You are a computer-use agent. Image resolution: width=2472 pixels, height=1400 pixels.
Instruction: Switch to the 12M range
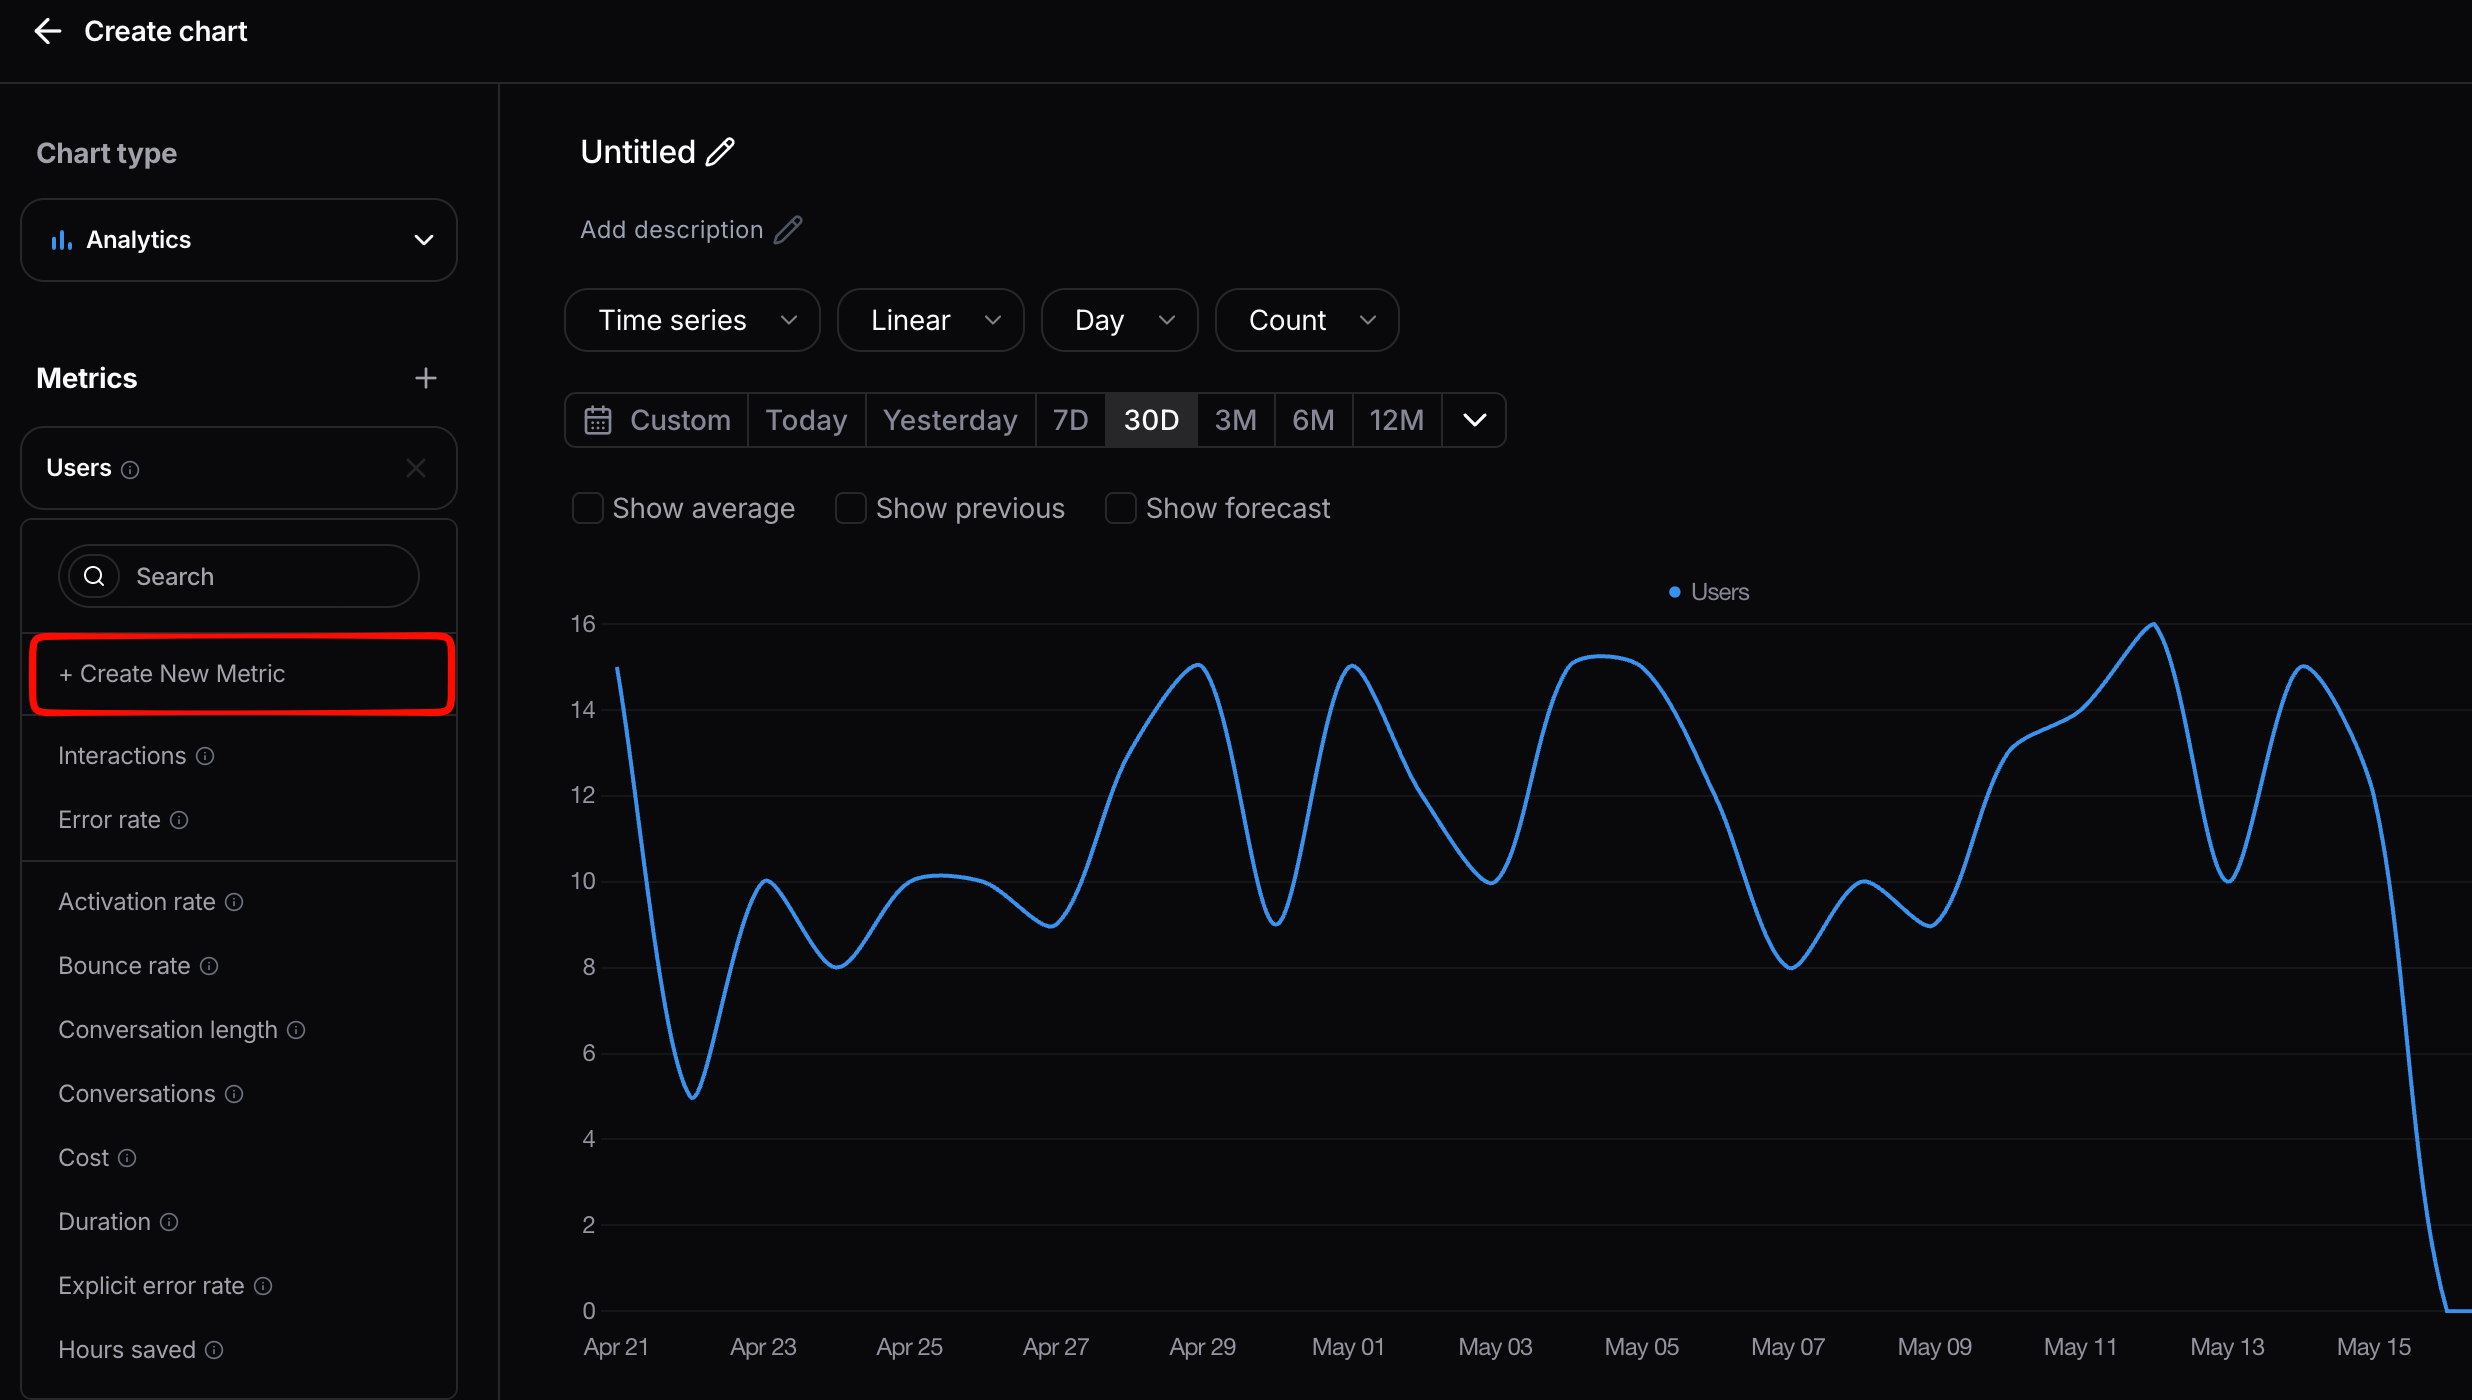point(1397,420)
